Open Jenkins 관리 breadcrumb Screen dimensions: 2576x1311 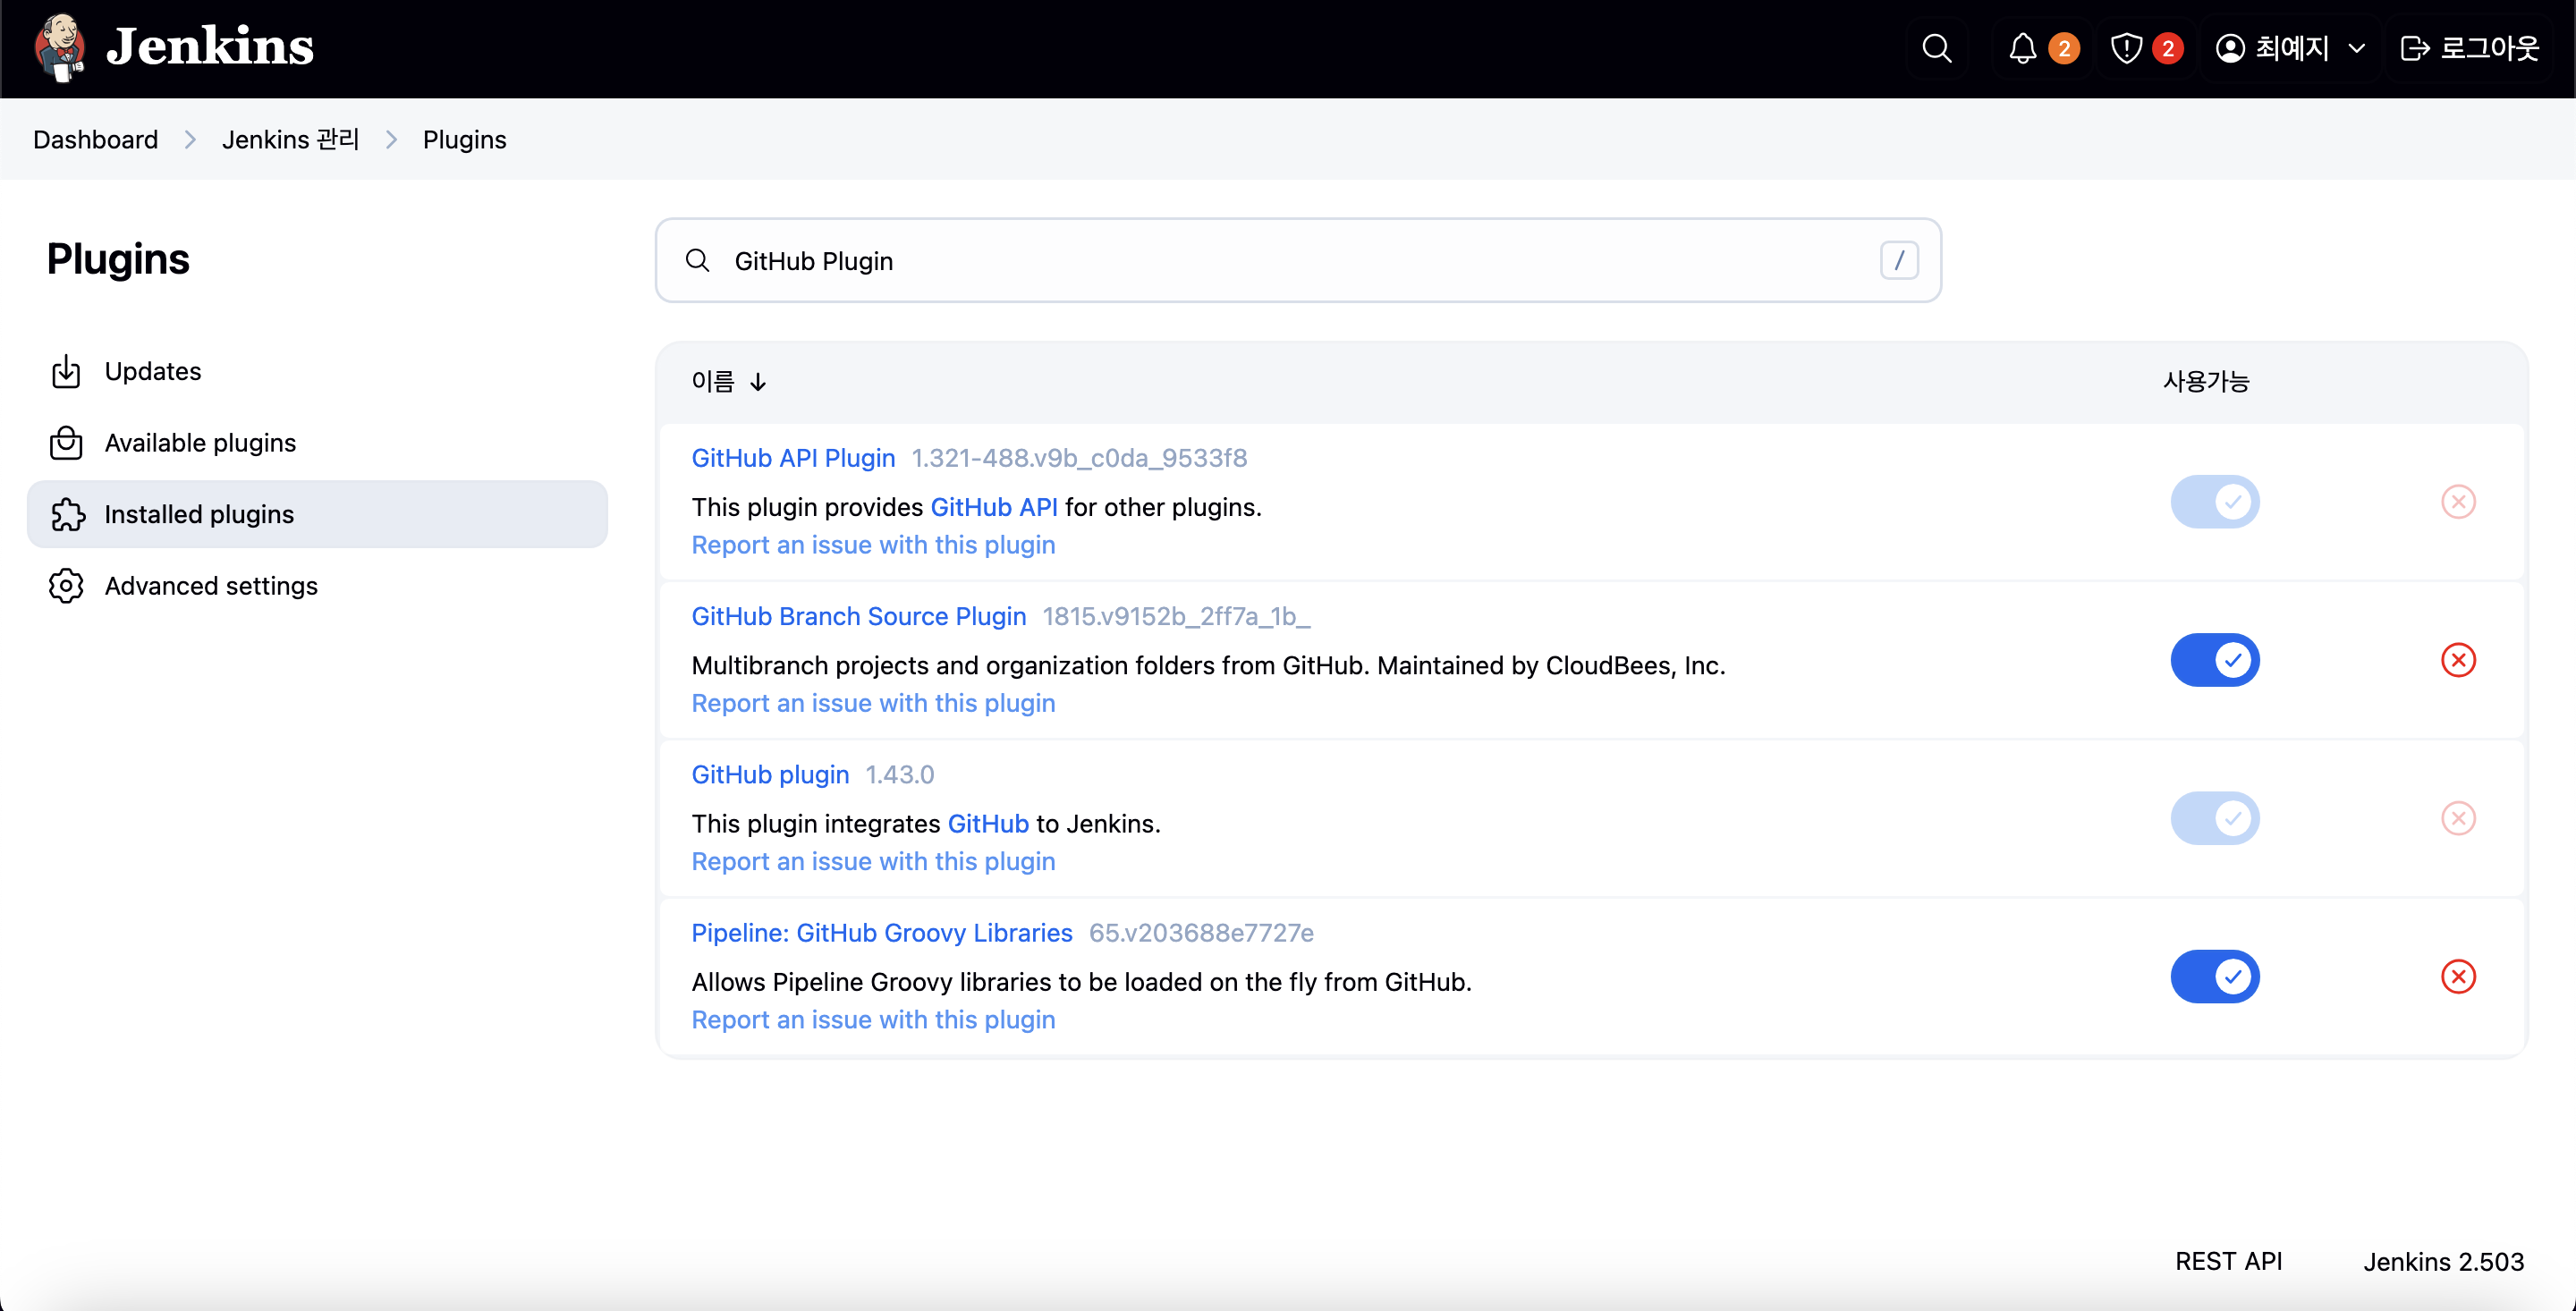click(x=290, y=139)
